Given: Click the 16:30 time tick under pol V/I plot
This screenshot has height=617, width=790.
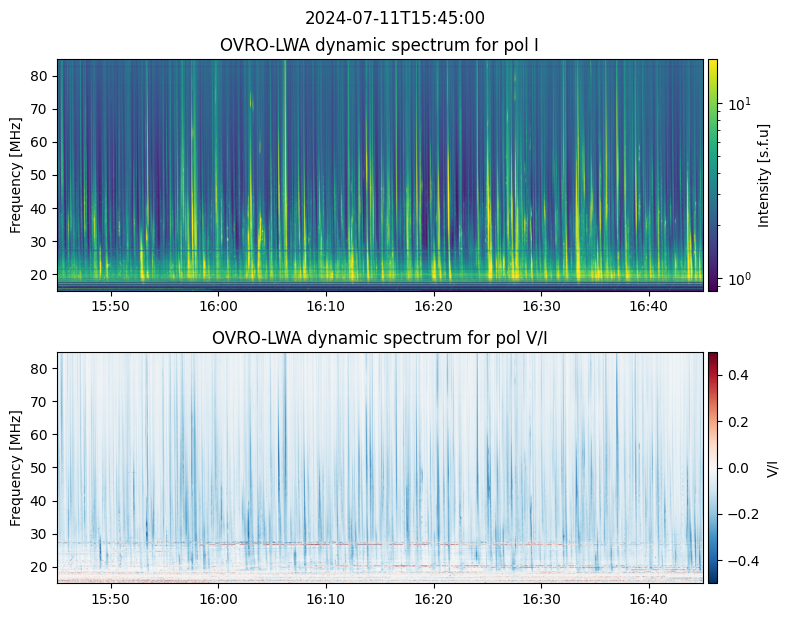Looking at the screenshot, I should (x=541, y=598).
